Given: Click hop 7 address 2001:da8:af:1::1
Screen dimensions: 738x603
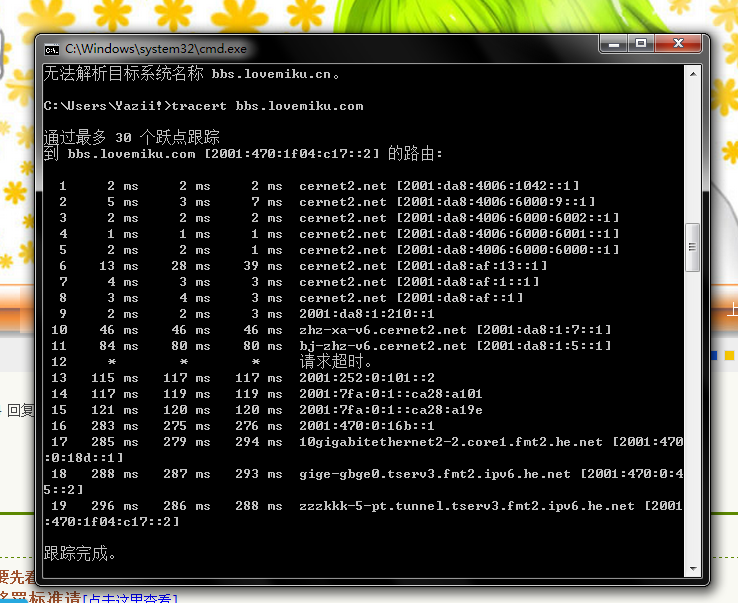Looking at the screenshot, I should [468, 282].
